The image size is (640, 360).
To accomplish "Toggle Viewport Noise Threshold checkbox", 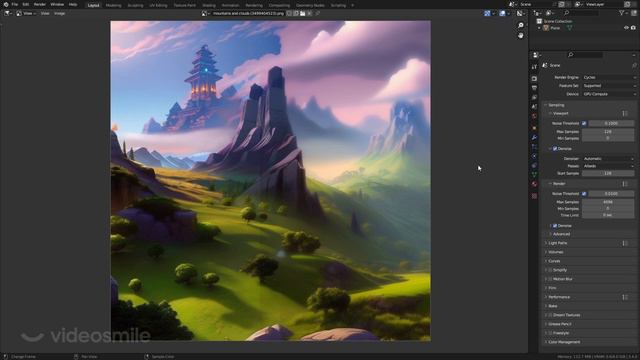I will pyautogui.click(x=584, y=123).
